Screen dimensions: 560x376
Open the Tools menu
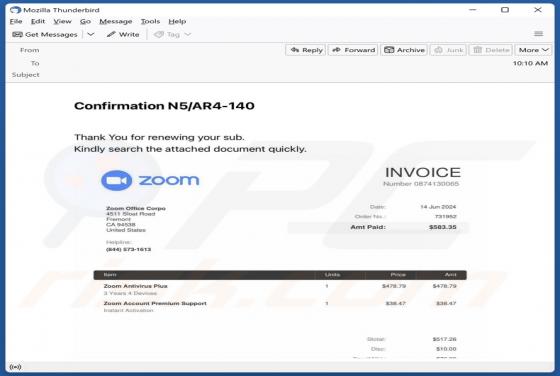pos(150,21)
